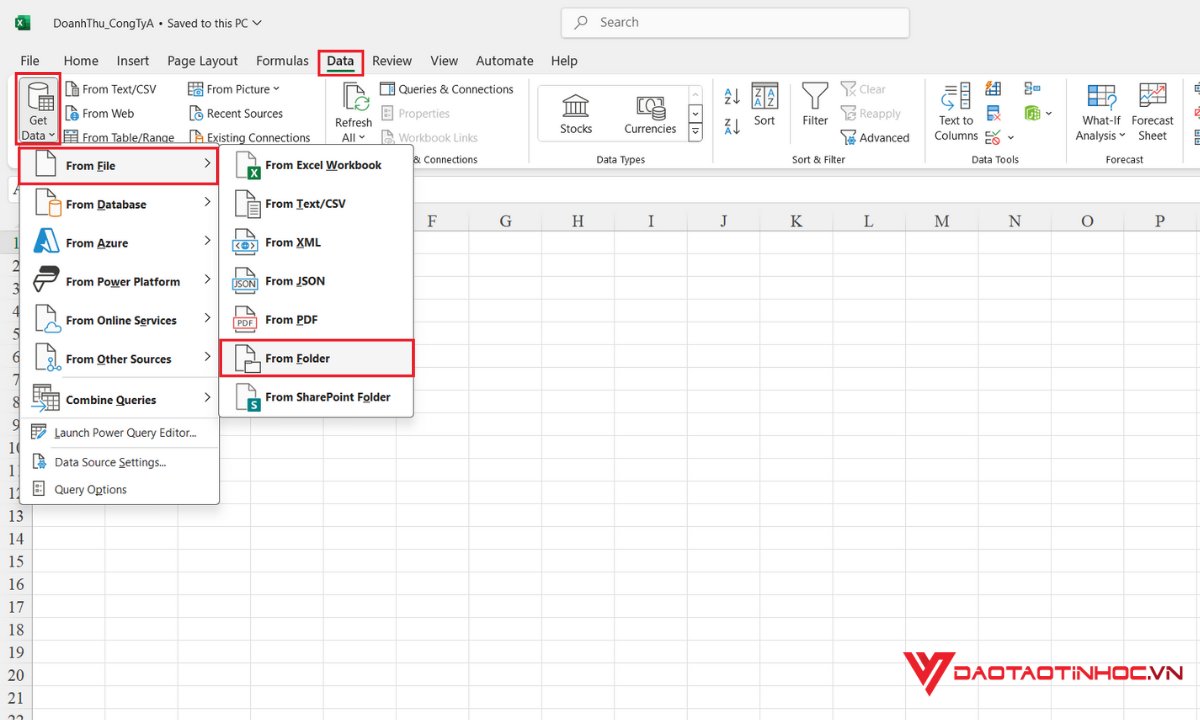1200x720 pixels.
Task: Click the Text to Columns button
Action: [957, 112]
